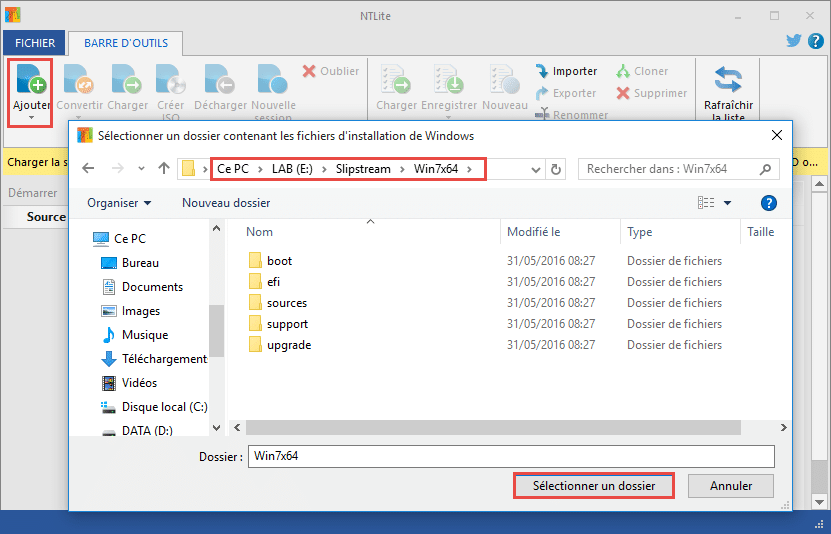The height and width of the screenshot is (534, 831).
Task: Click the Nouvelle session icon
Action: [273, 79]
